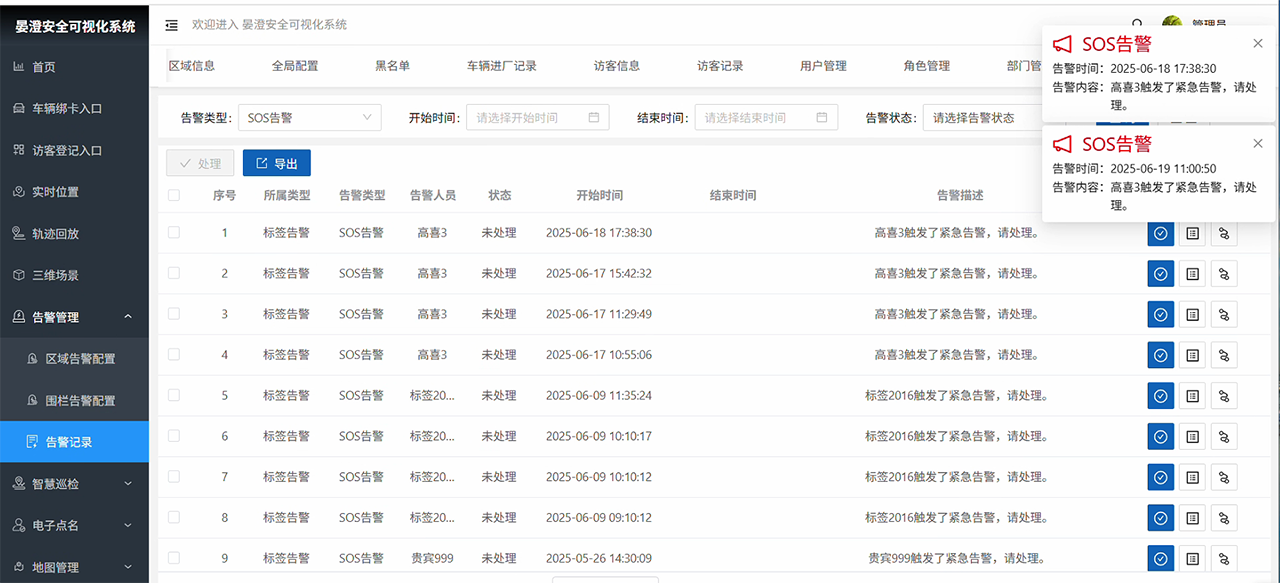This screenshot has height=583, width=1280.
Task: Click the track route icon in row 8
Action: pyautogui.click(x=1224, y=518)
